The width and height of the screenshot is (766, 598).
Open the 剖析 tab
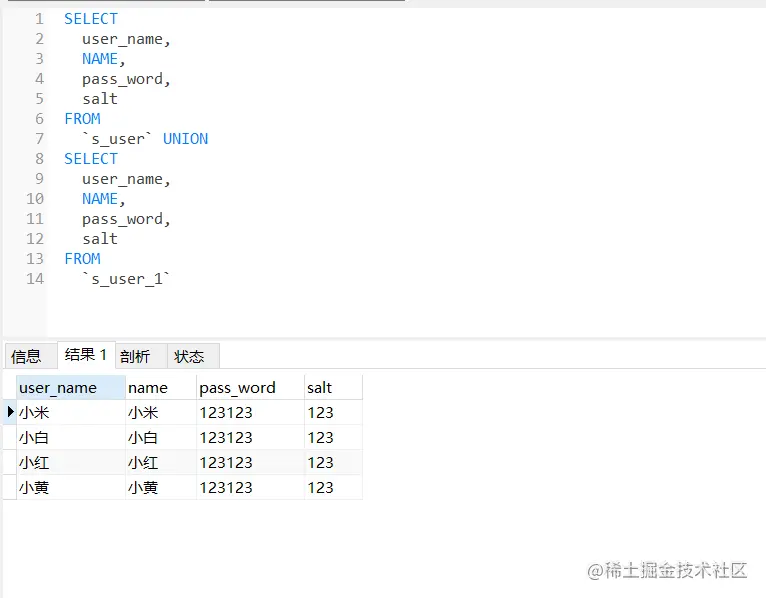(135, 356)
